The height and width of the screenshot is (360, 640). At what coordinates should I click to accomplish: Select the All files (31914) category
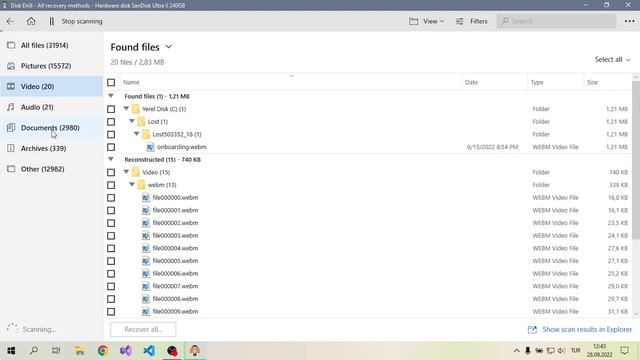coord(51,45)
